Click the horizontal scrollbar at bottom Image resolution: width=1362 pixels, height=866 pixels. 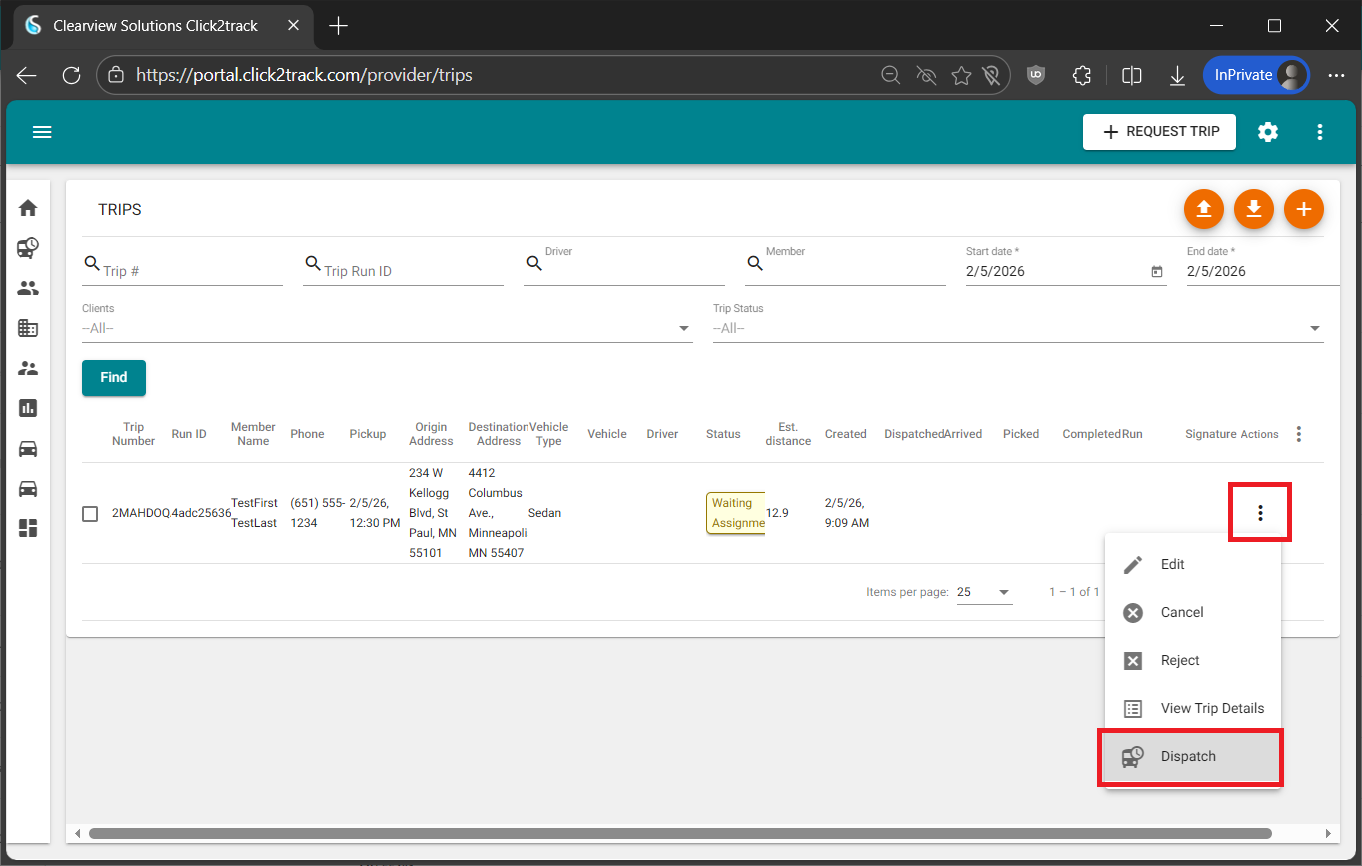point(680,833)
